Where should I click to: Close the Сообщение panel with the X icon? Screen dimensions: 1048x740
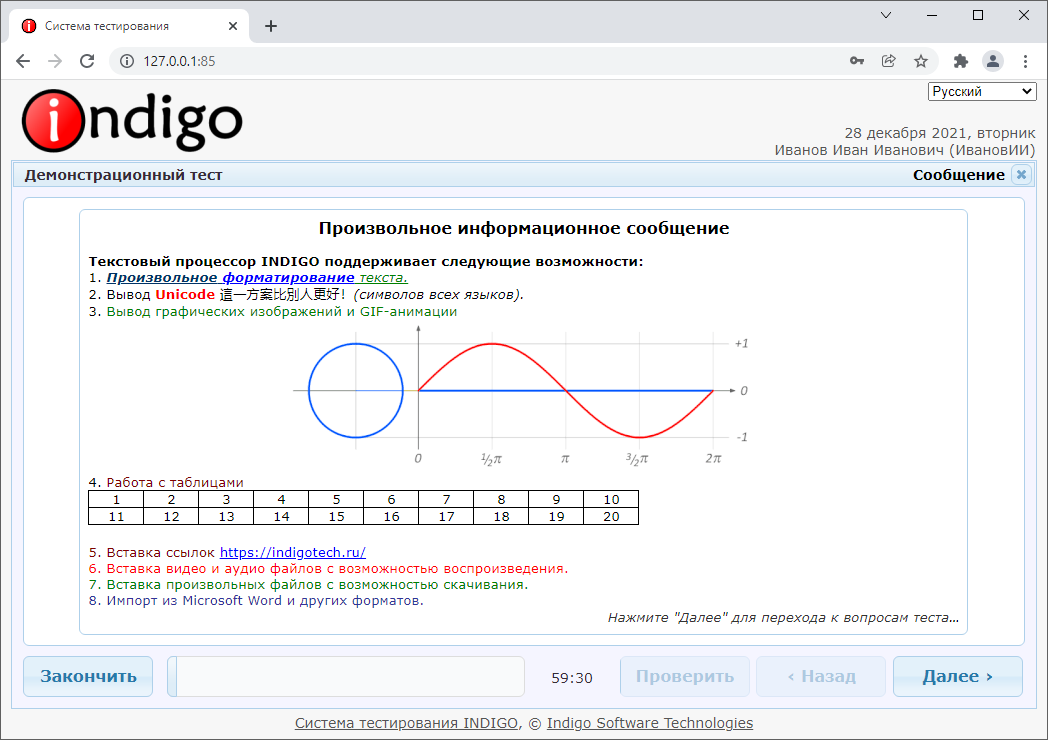[x=1021, y=174]
